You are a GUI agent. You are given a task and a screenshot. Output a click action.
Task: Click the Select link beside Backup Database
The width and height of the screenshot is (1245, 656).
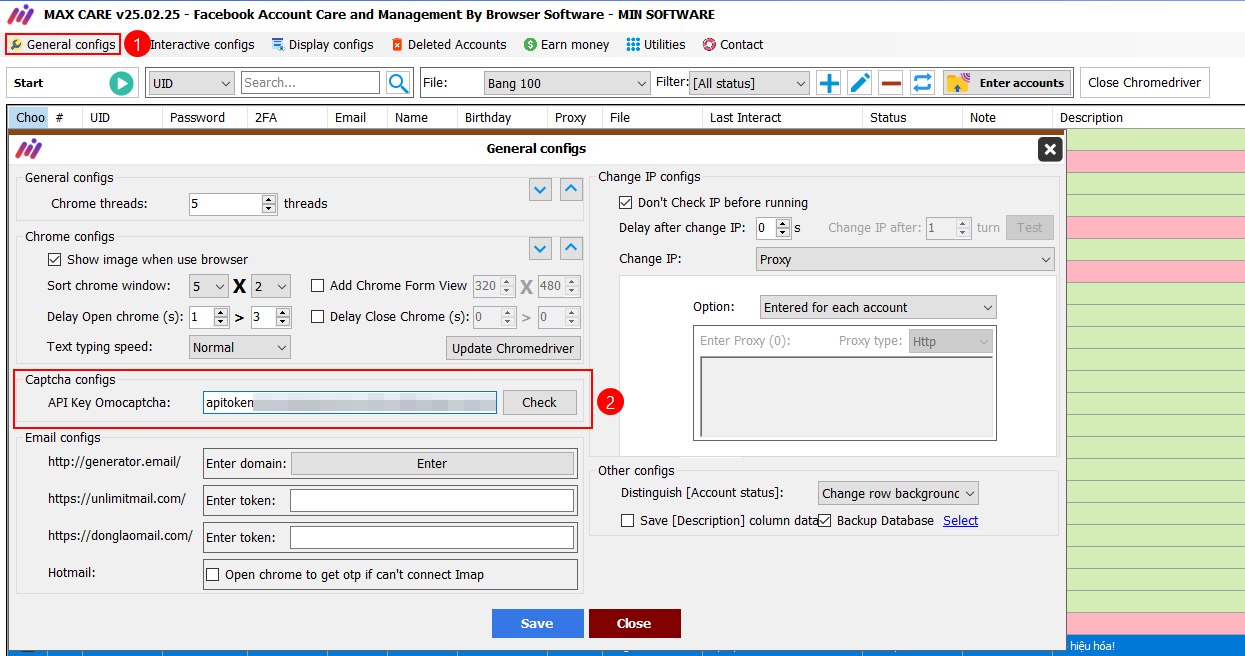tap(960, 520)
